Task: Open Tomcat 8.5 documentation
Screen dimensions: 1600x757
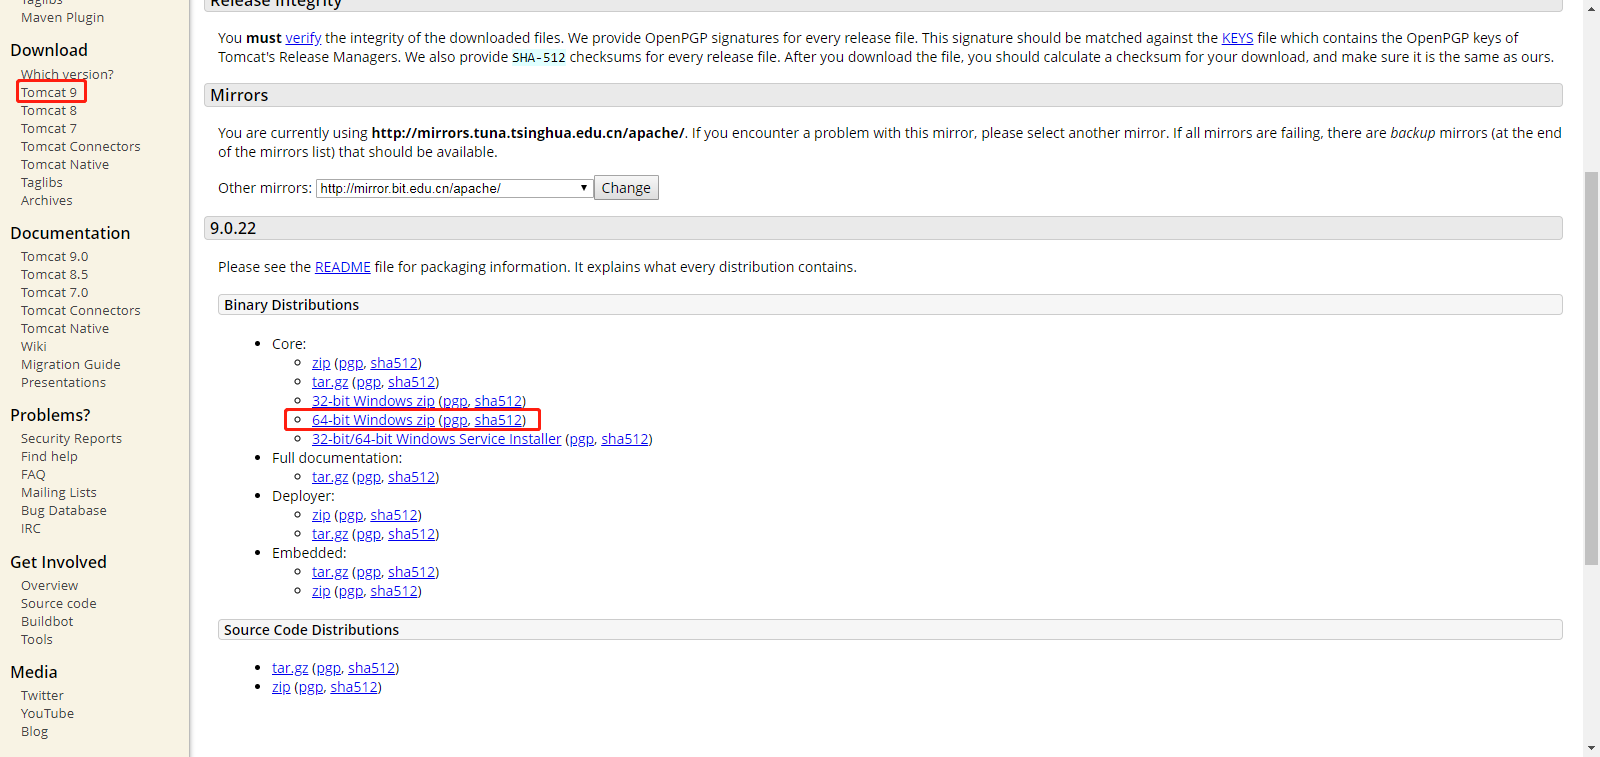Action: click(x=55, y=274)
